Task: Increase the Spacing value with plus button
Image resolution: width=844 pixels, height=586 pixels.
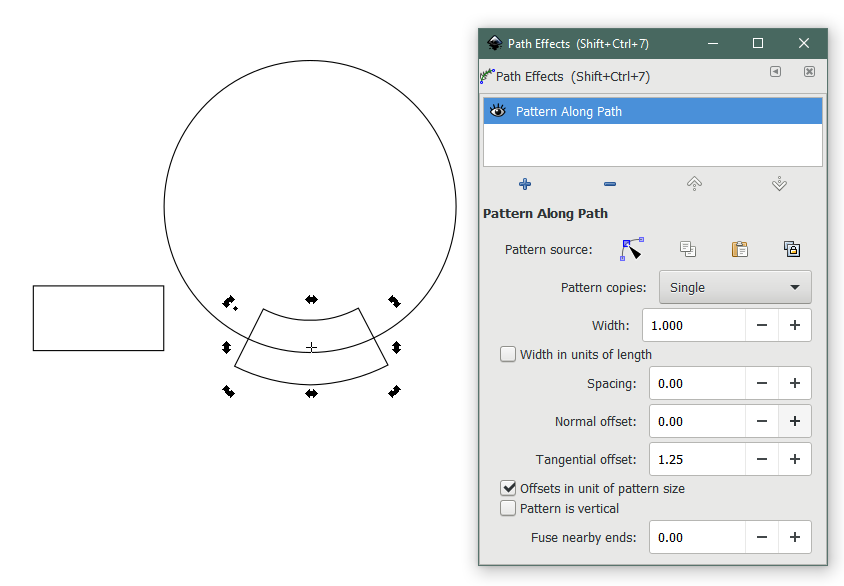Action: click(794, 383)
